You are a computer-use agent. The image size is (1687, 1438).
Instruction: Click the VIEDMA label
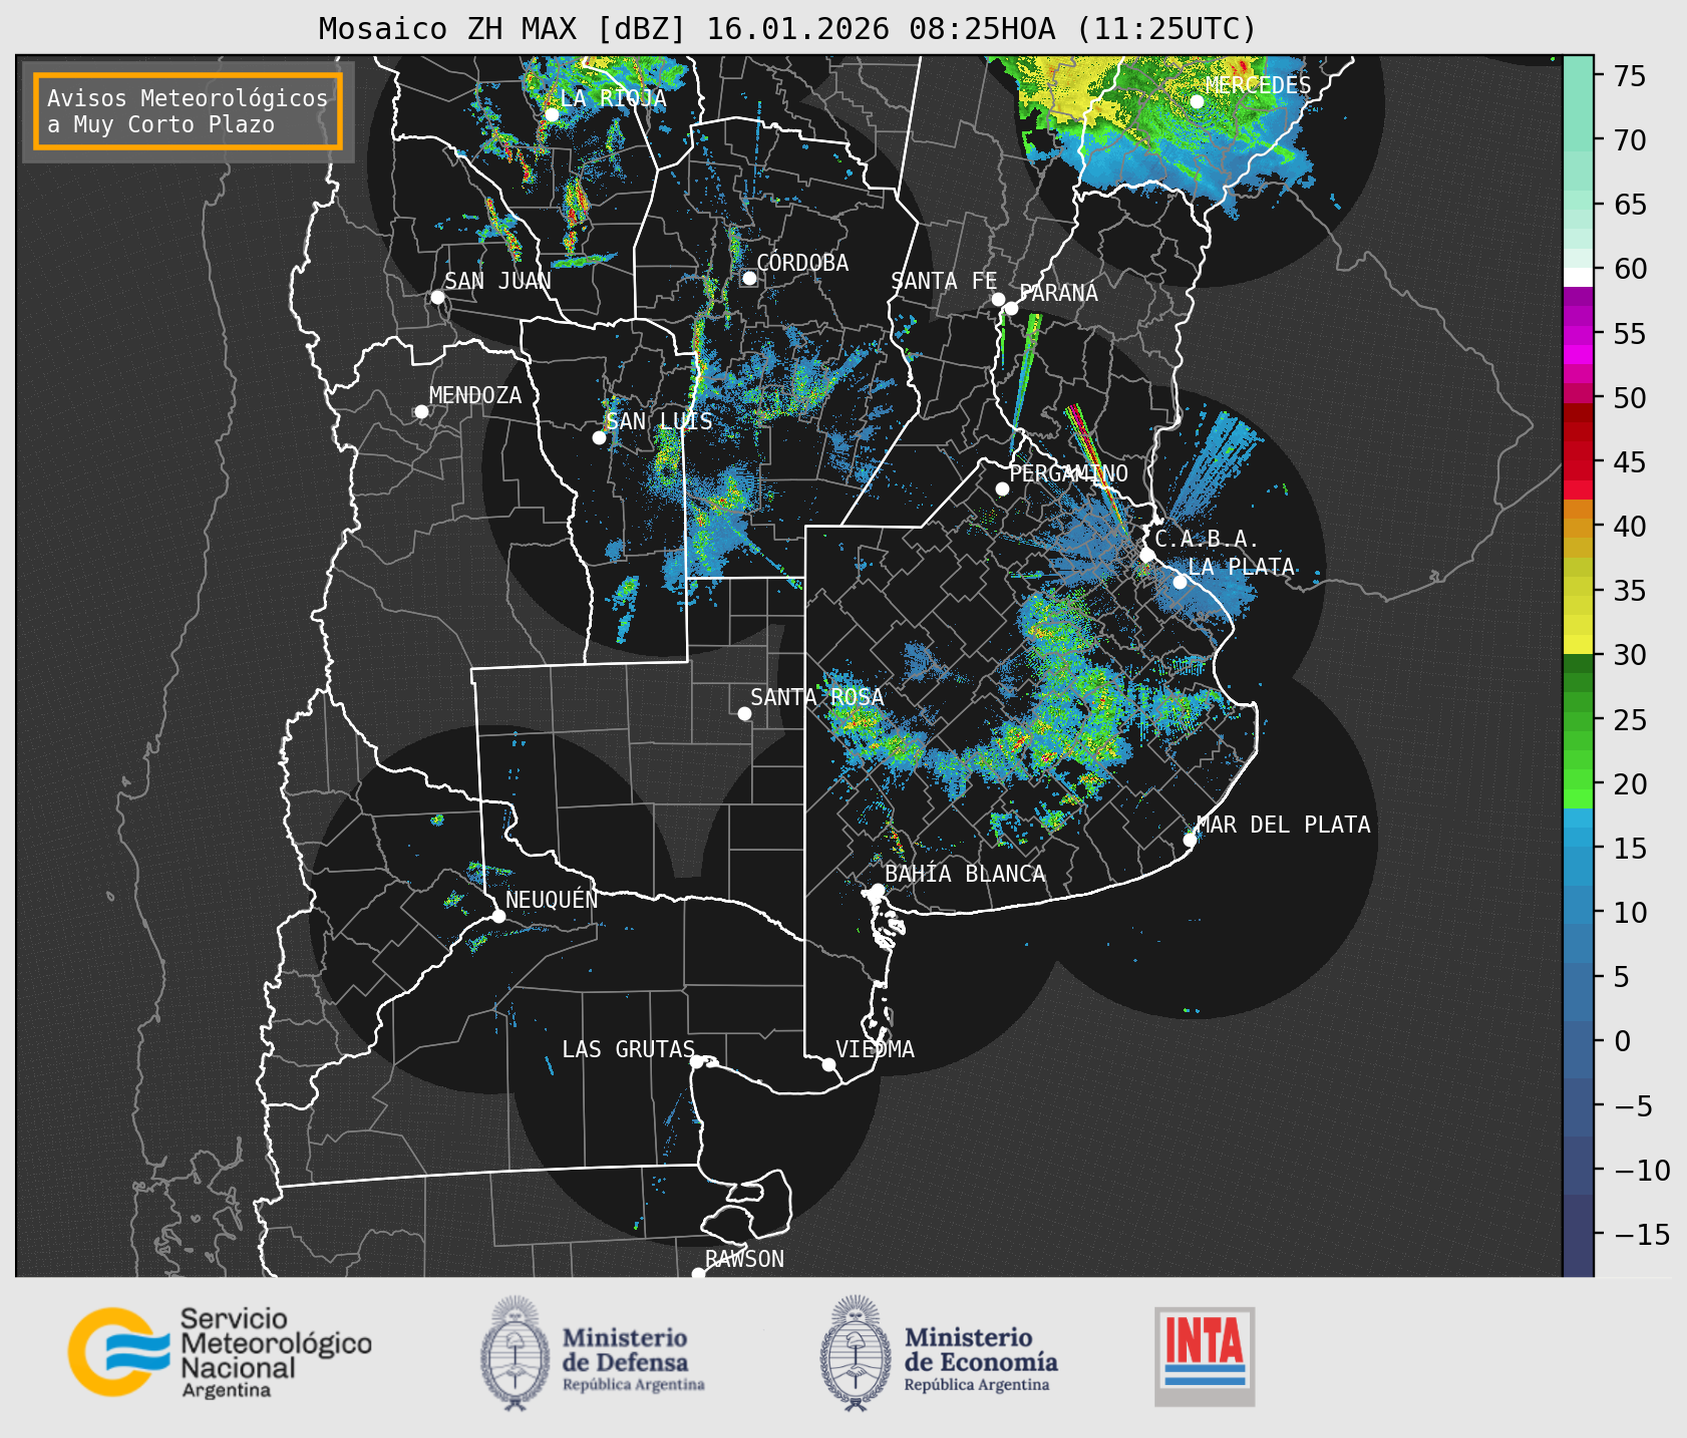(x=875, y=1049)
